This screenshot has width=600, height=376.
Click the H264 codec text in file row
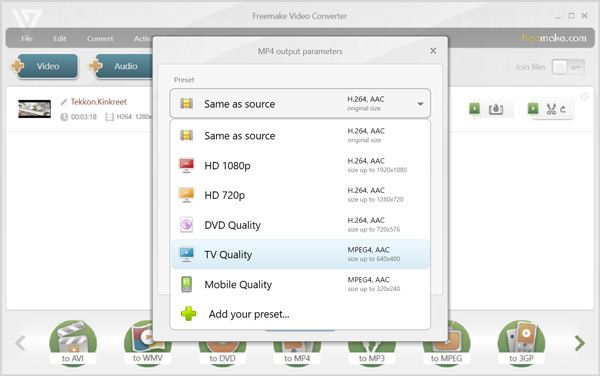pos(124,117)
